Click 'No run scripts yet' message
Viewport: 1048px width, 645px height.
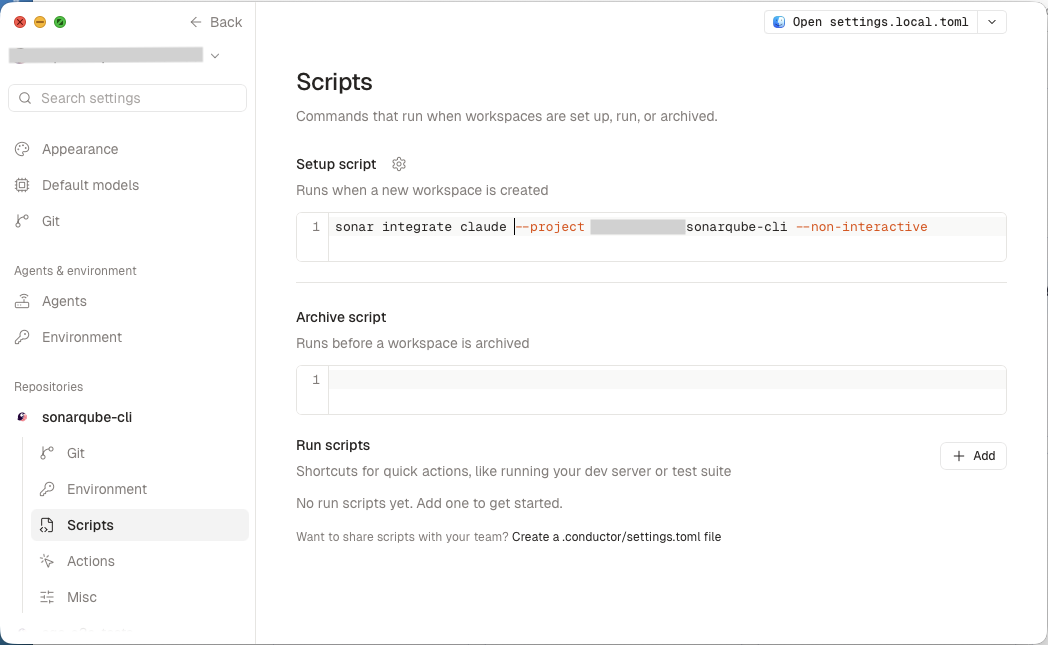click(429, 503)
